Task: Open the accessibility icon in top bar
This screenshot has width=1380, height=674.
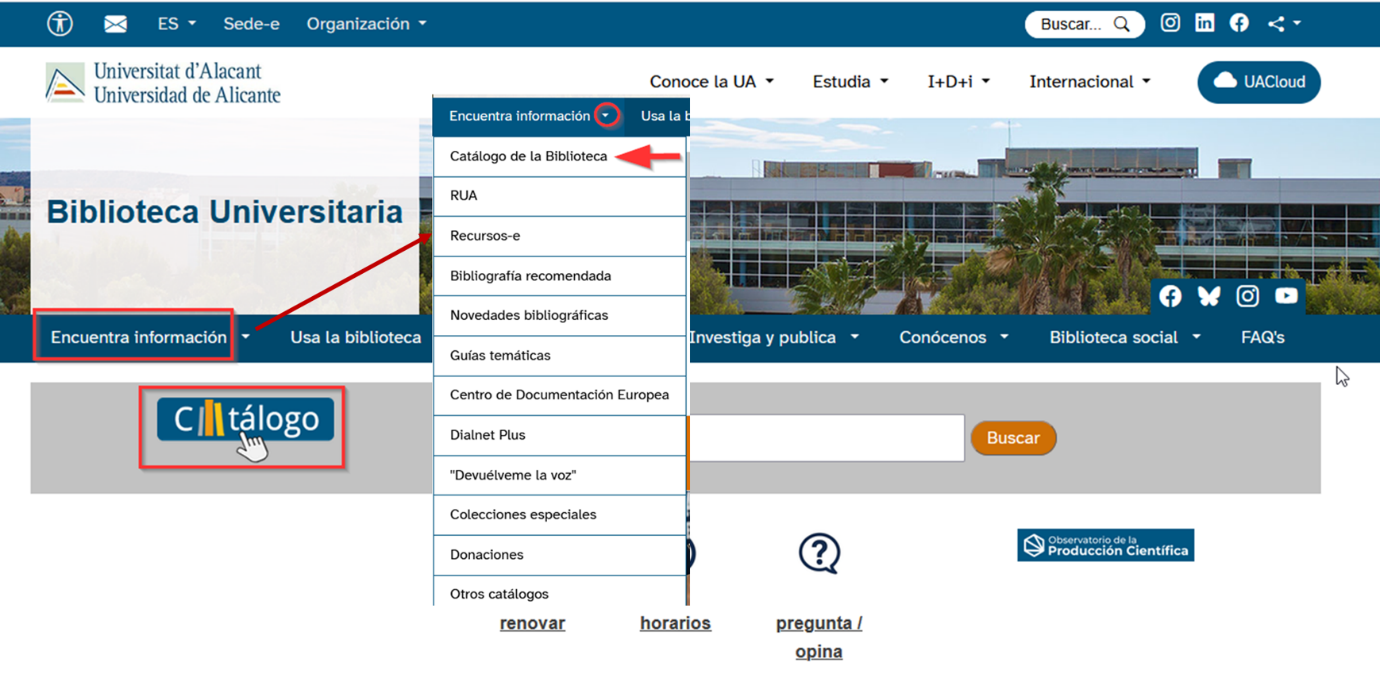Action: click(x=60, y=24)
